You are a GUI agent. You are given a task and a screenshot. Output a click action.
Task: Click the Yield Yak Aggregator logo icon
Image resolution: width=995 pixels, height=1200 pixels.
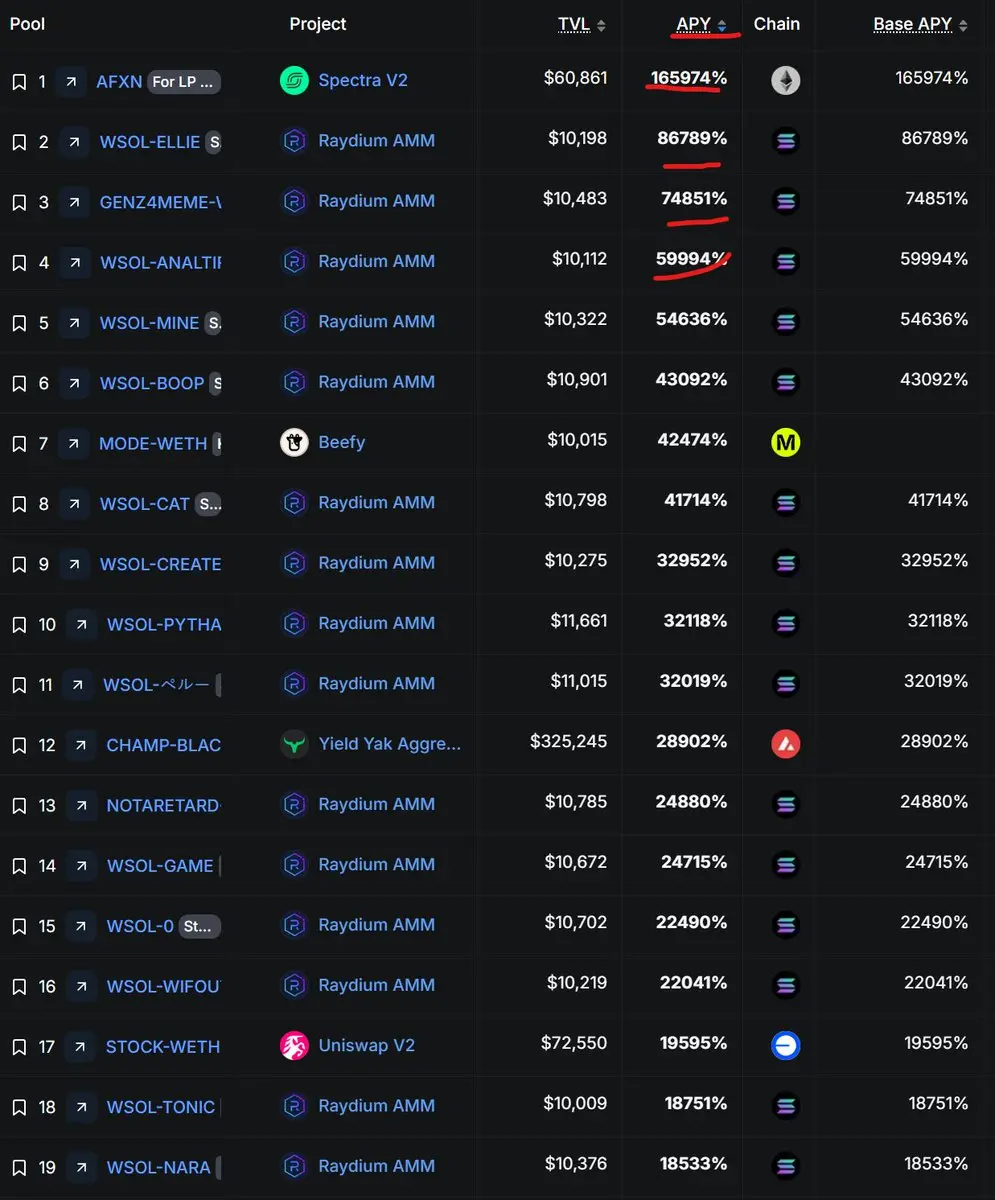pos(294,744)
